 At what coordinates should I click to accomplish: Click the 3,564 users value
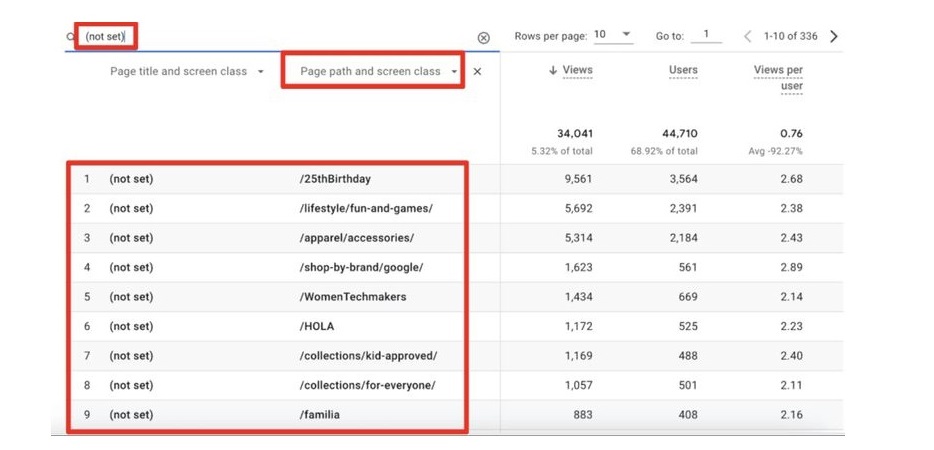point(683,179)
